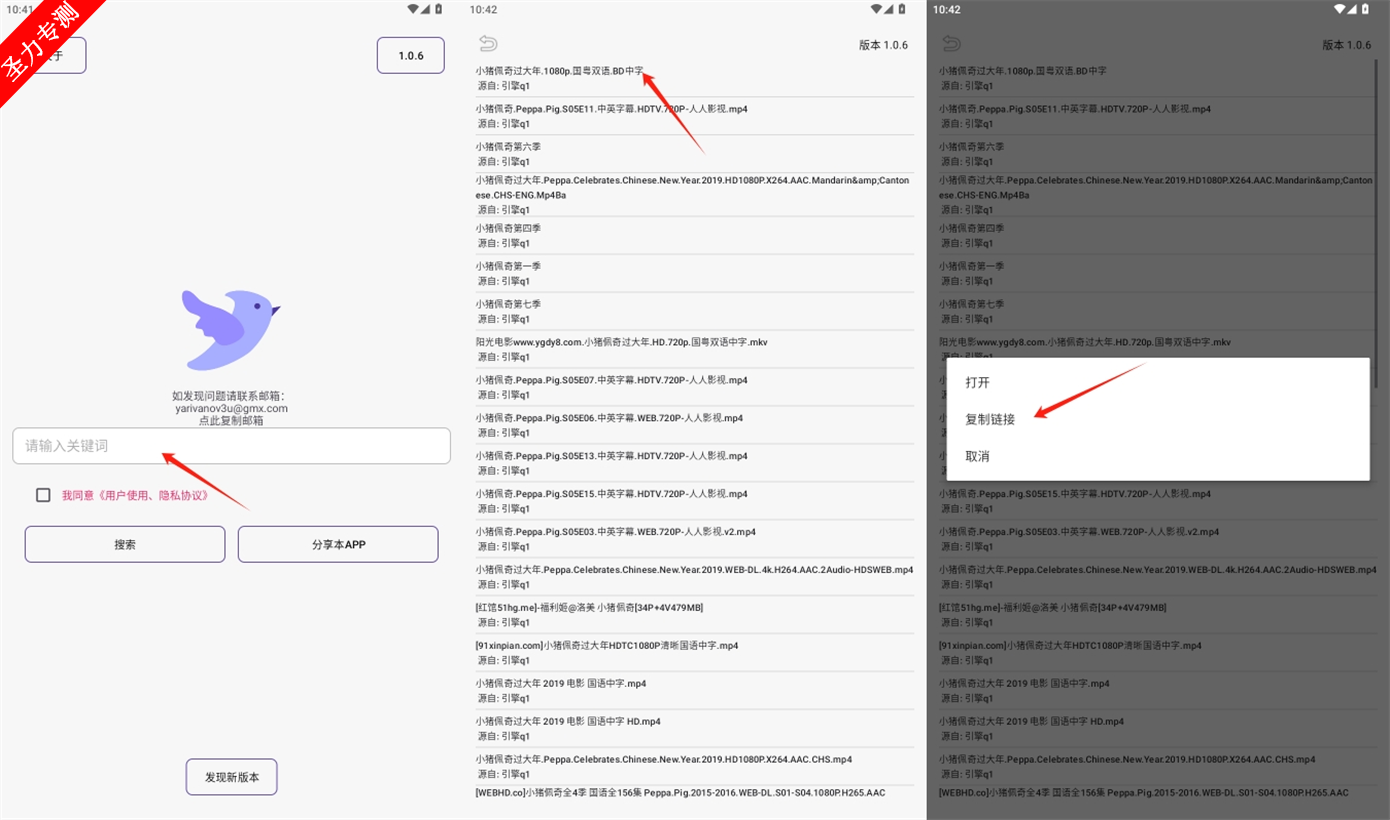Tap the signal icon in the right screen status bar
This screenshot has height=820, width=1390.
[1352, 9]
